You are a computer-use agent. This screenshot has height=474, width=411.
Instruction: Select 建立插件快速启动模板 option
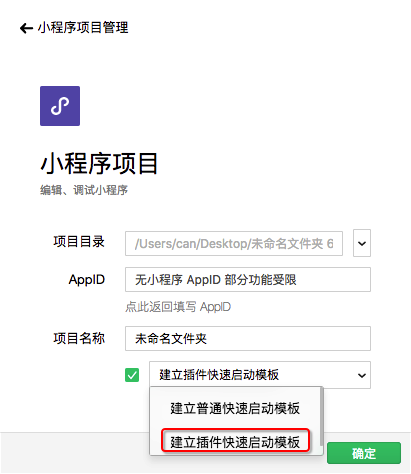[236, 441]
